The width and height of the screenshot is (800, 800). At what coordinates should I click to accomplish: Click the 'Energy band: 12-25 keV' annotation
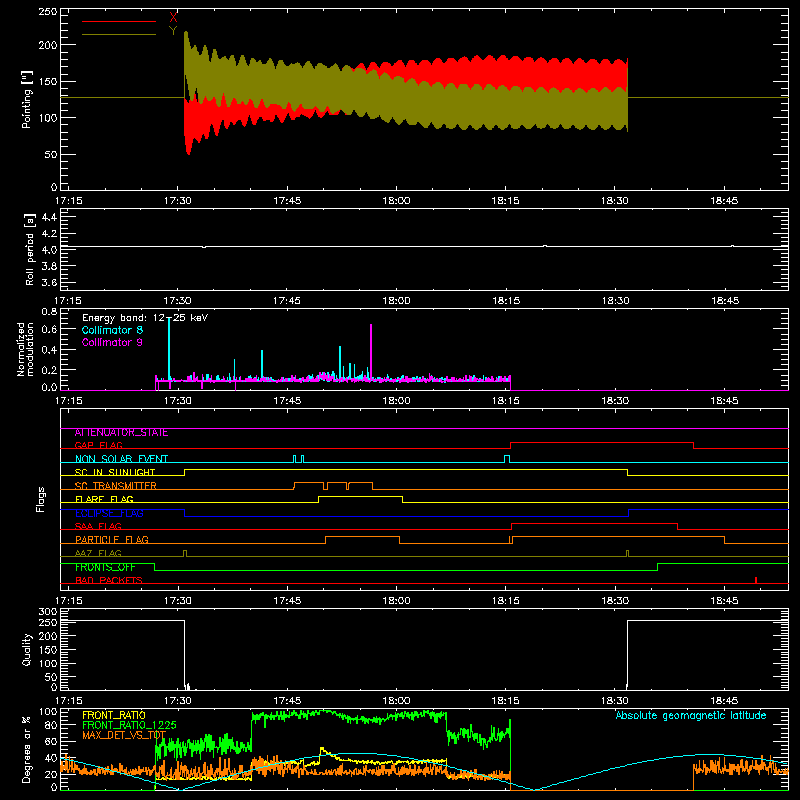[145, 318]
